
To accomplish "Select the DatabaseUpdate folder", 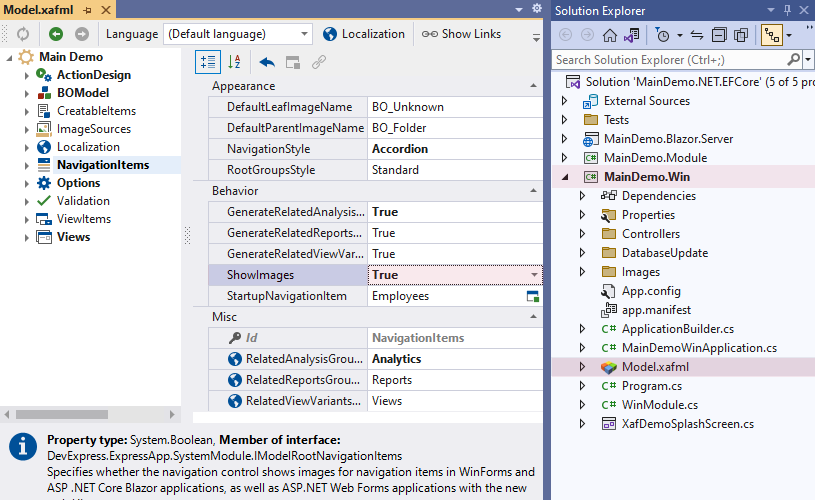I will point(665,253).
